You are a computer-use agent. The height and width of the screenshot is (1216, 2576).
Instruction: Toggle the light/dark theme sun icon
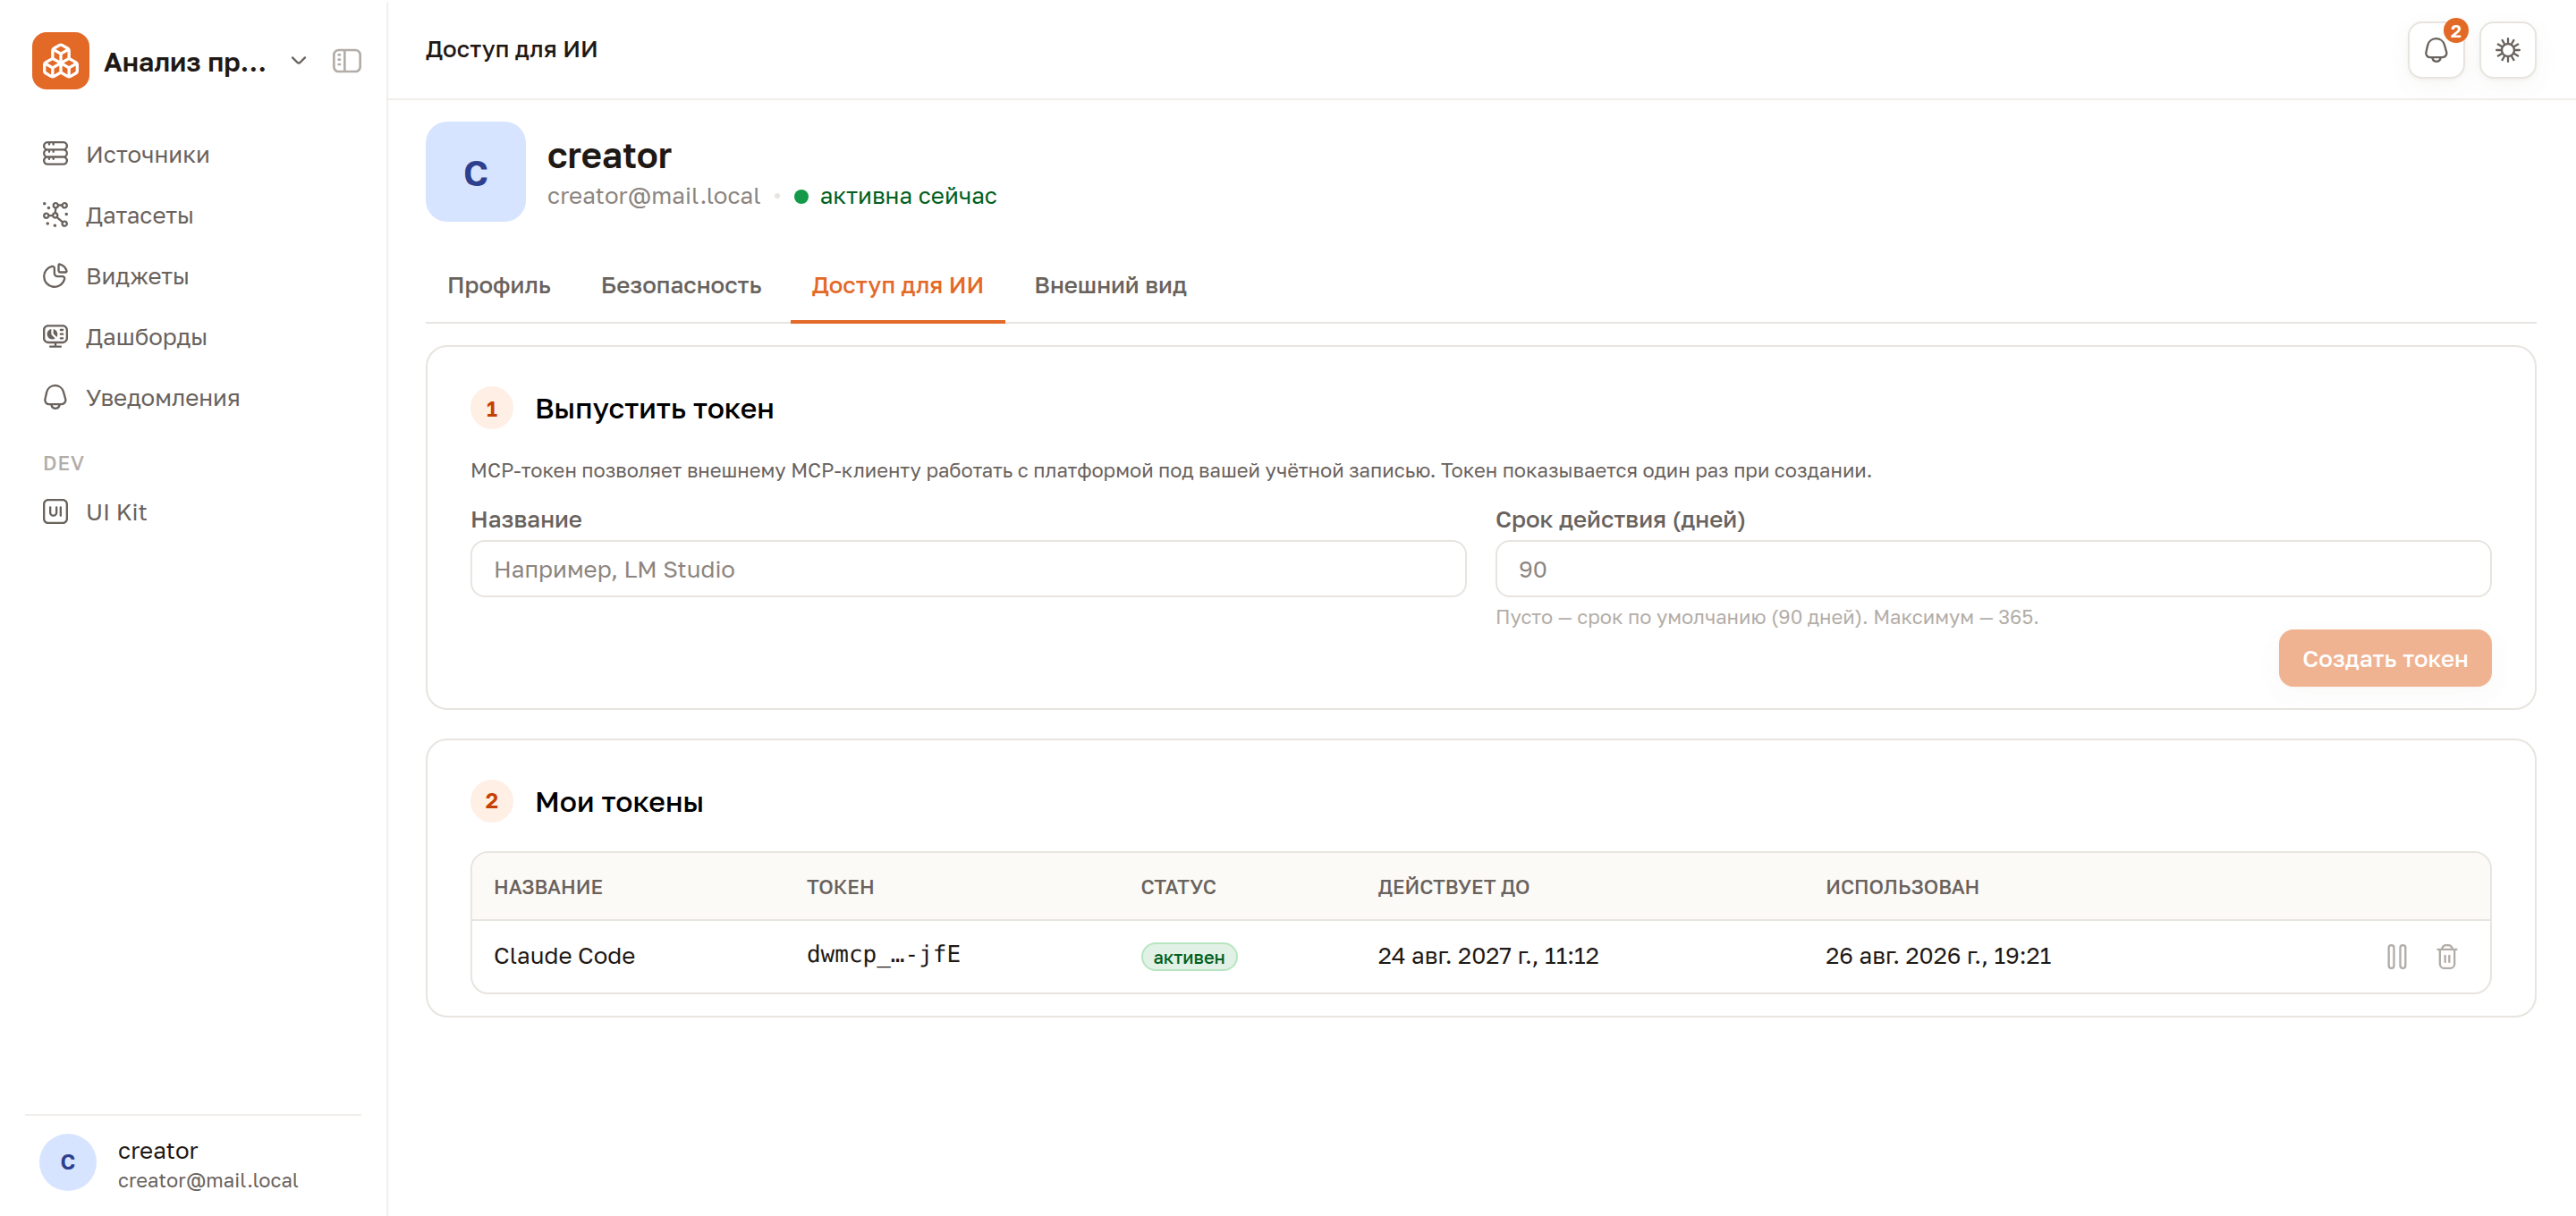(2507, 50)
